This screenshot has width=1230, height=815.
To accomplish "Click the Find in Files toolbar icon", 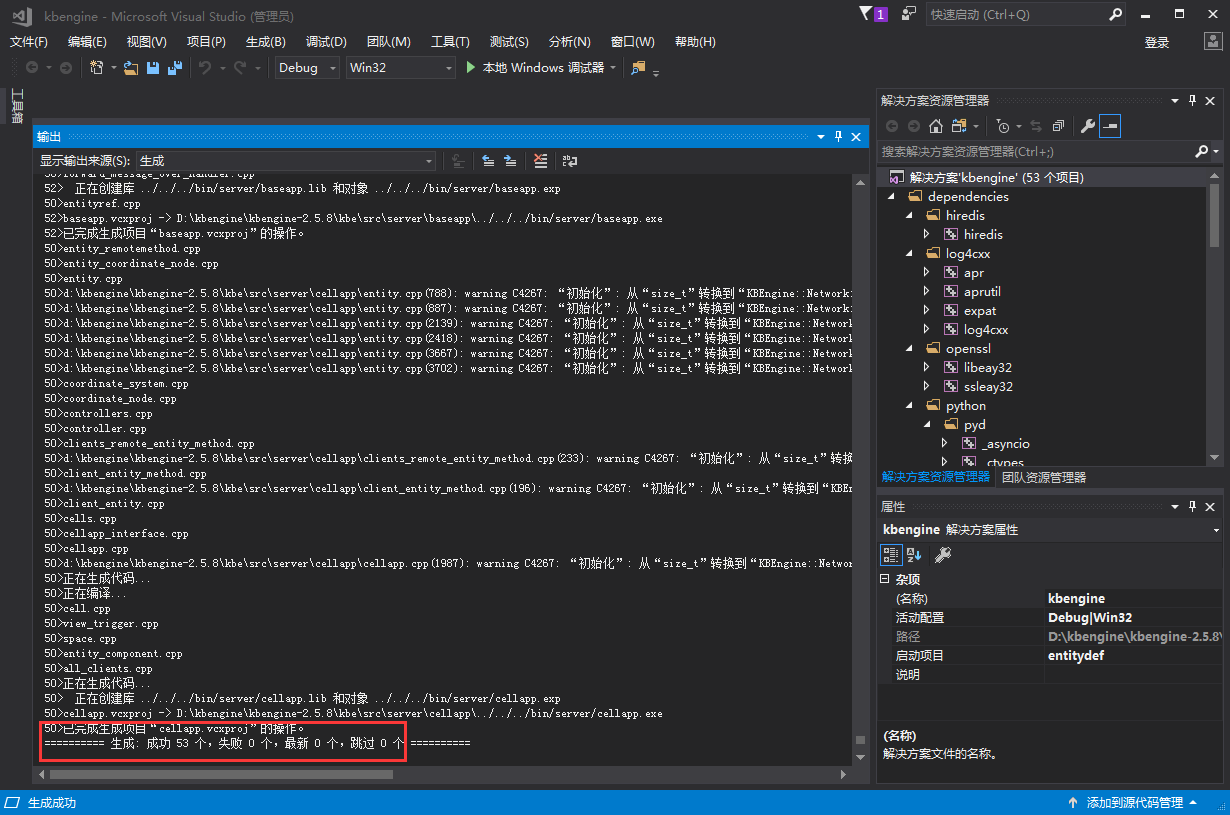I will click(638, 68).
